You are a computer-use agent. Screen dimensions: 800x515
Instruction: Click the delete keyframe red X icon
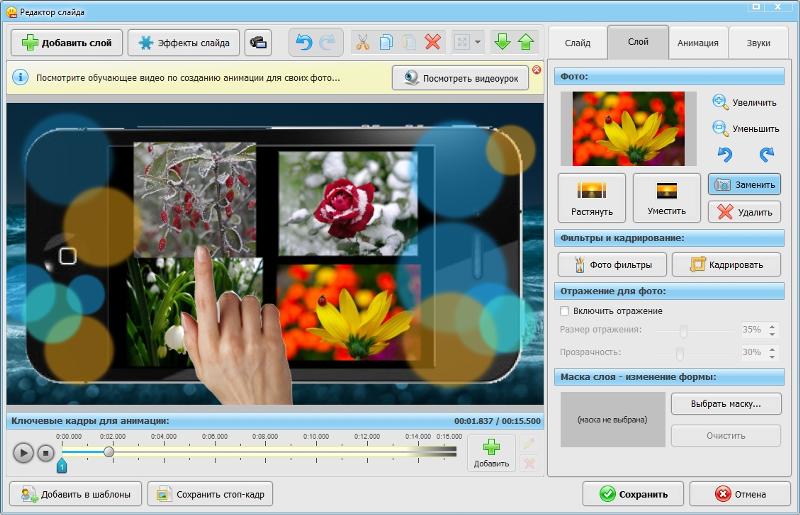tap(529, 463)
